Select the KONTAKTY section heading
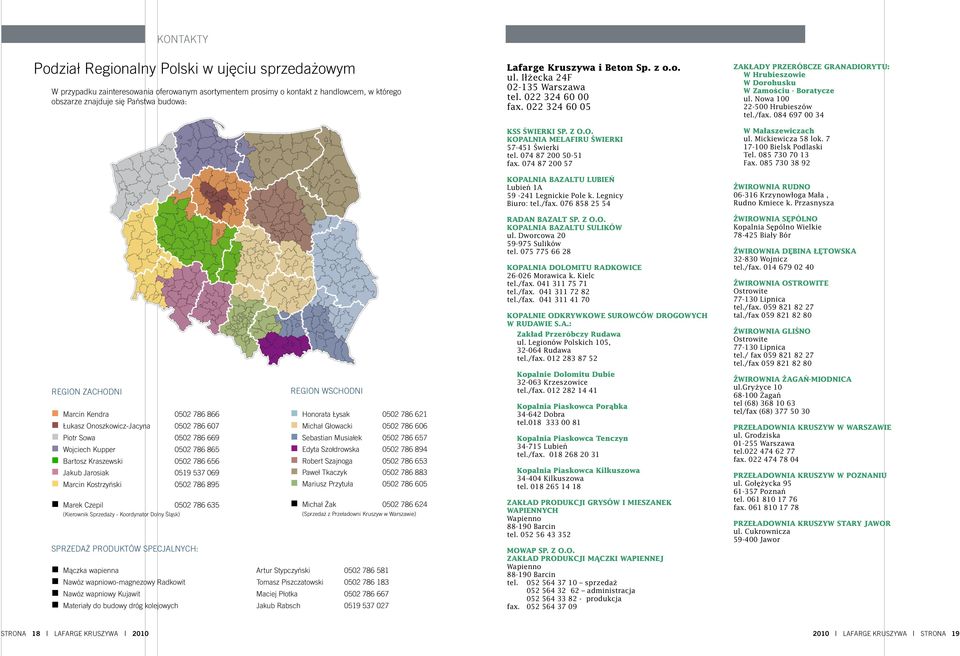The image size is (960, 656). point(182,39)
